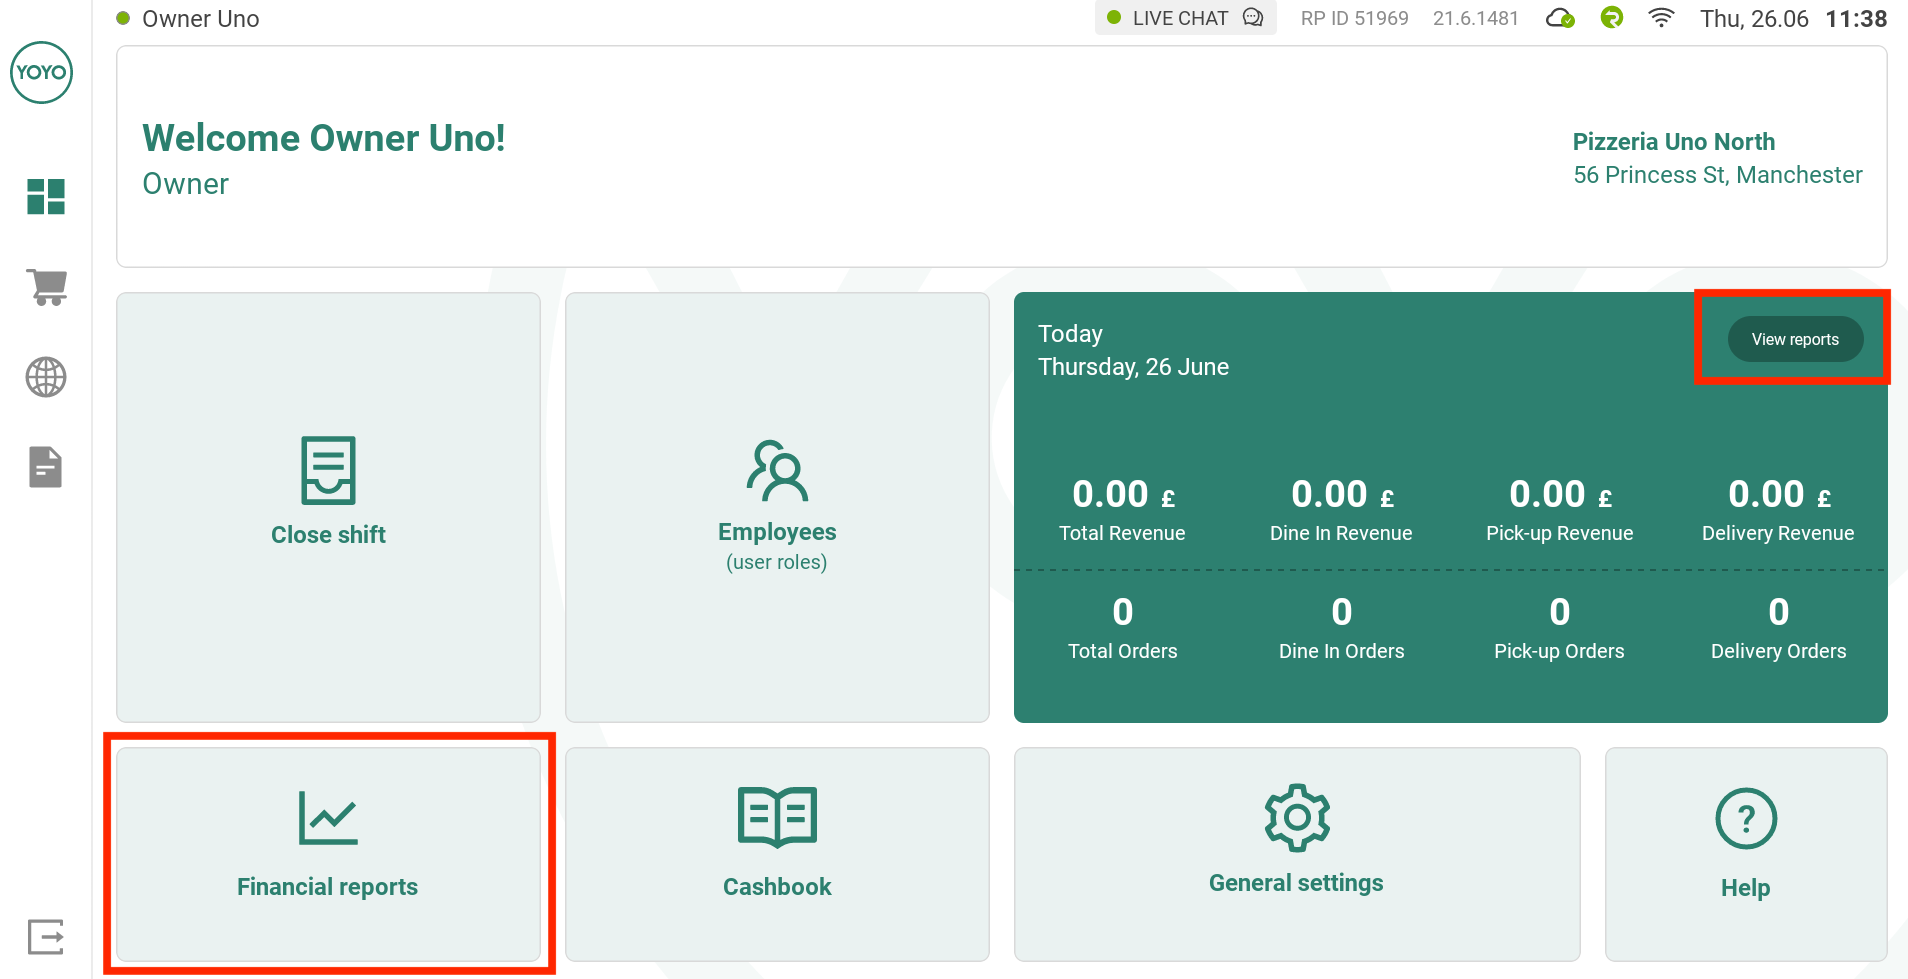The image size is (1908, 979).
Task: Open the globe icon in the sidebar
Action: (44, 377)
